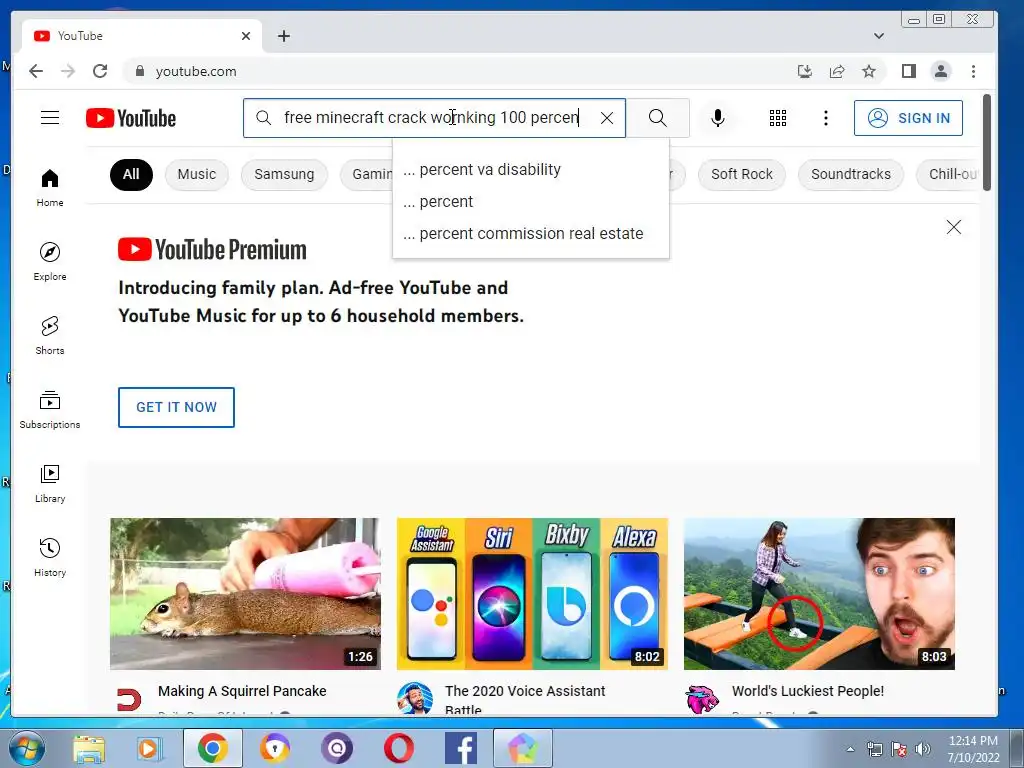Show hidden system tray icons
Screen dimensions: 1024x768
coord(850,749)
